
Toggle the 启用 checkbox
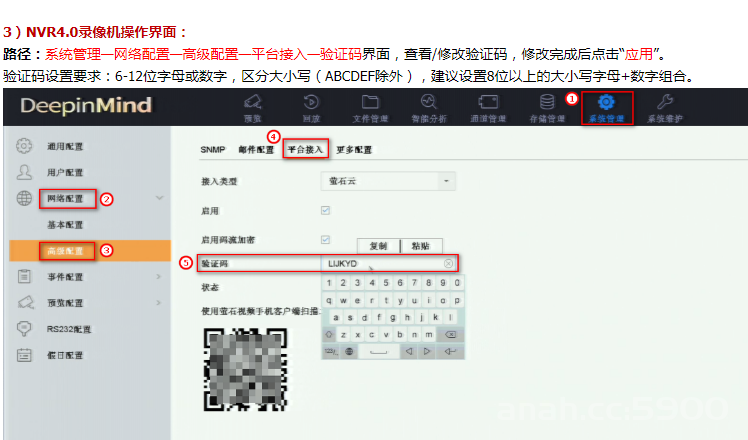[325, 210]
